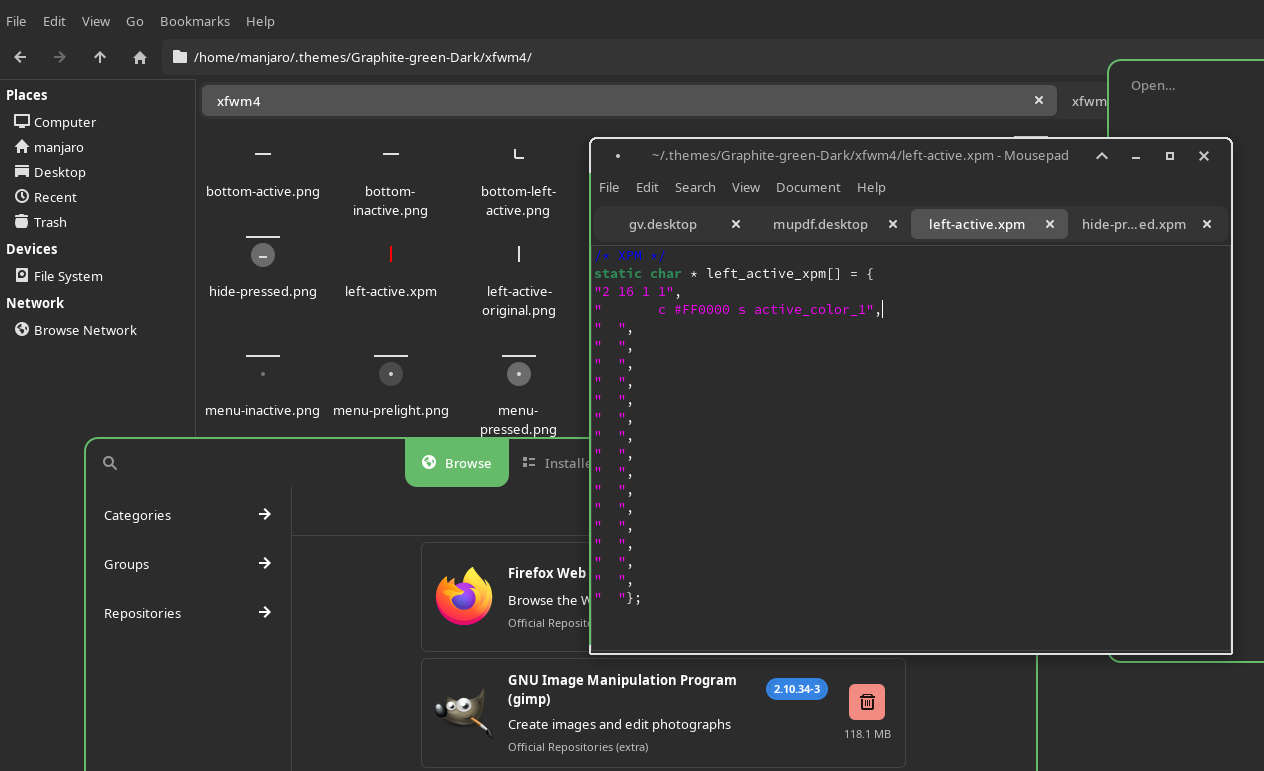Image resolution: width=1264 pixels, height=771 pixels.
Task: Select Computer in the Places sidebar
Action: point(63,121)
